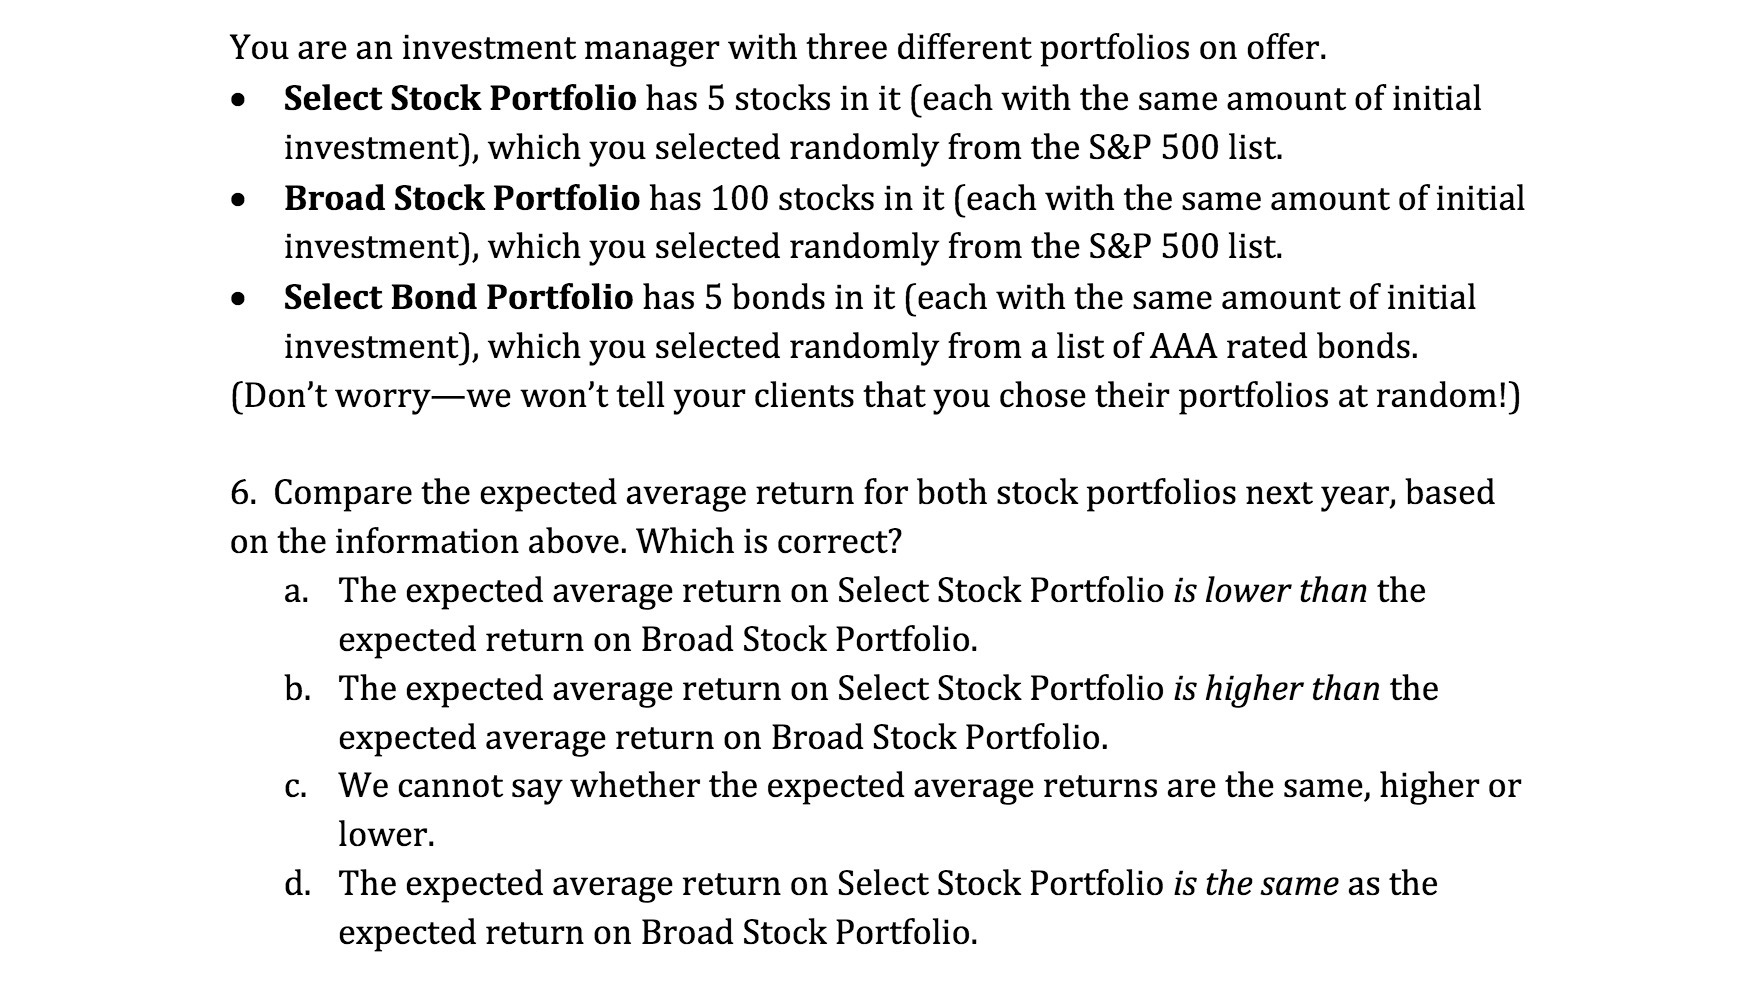Select answer option letter a
1752x992 pixels.
[295, 591]
